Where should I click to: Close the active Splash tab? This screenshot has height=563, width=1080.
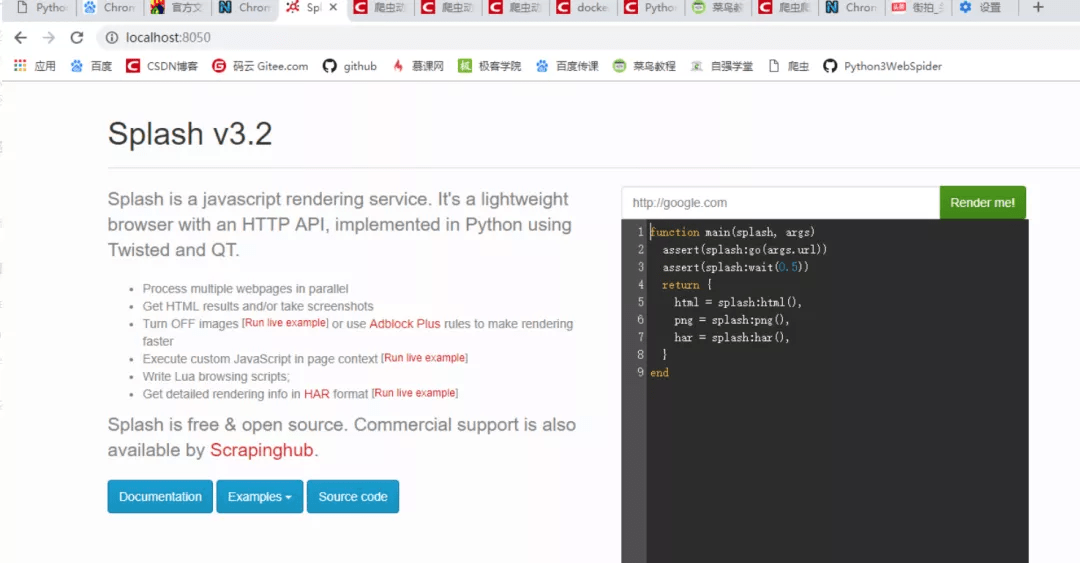(x=334, y=8)
